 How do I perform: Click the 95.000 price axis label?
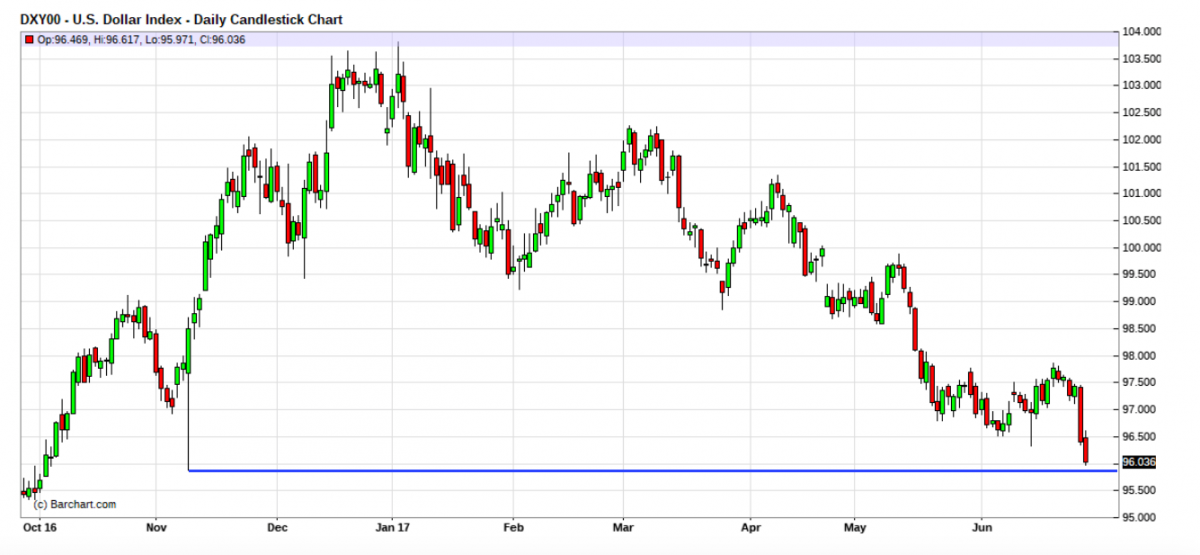click(x=1139, y=518)
